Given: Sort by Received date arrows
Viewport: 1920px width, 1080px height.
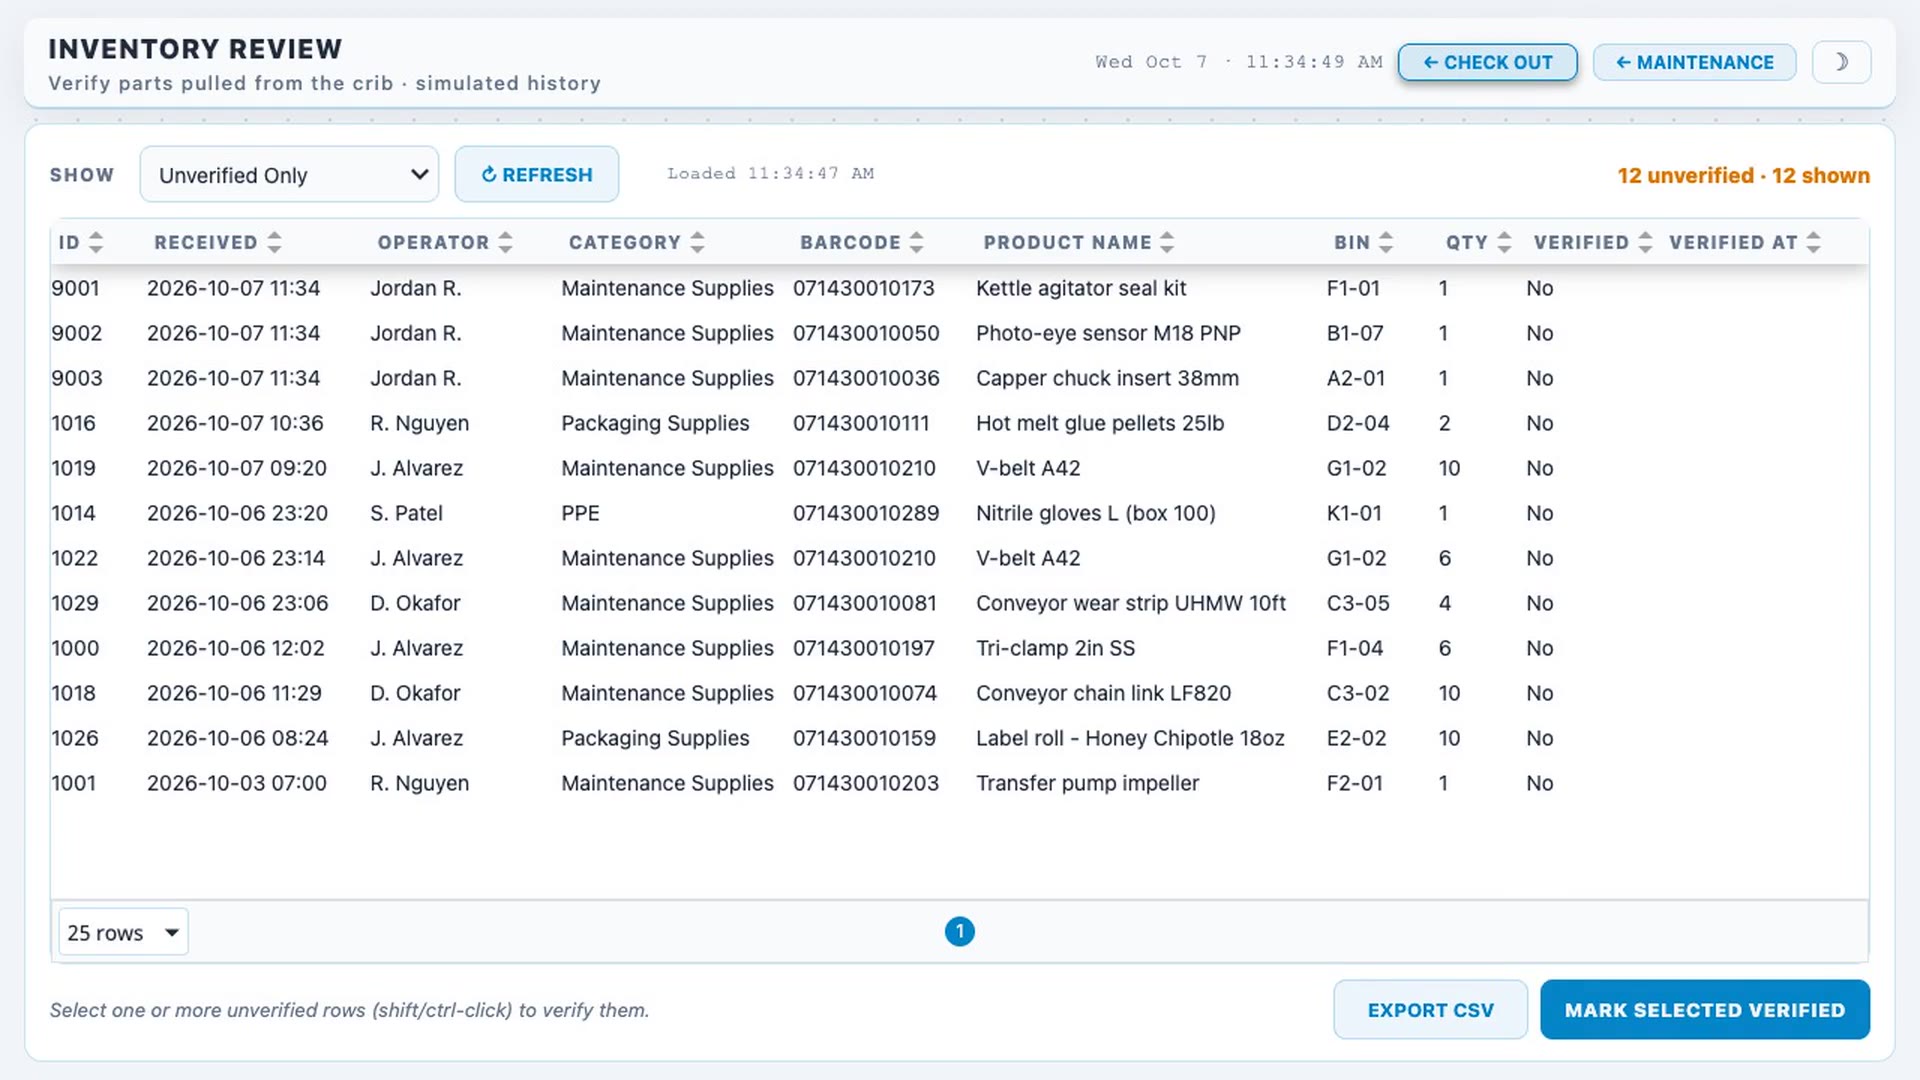Looking at the screenshot, I should pyautogui.click(x=274, y=242).
